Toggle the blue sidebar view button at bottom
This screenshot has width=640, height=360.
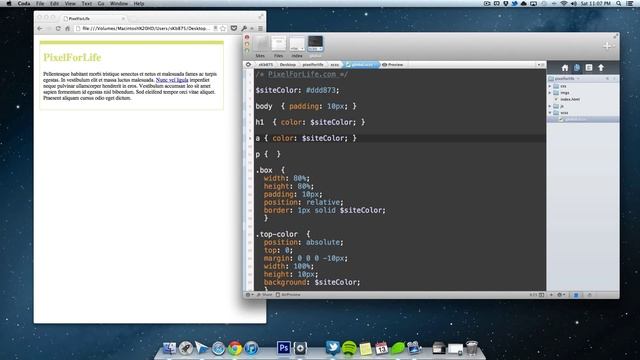click(576, 295)
